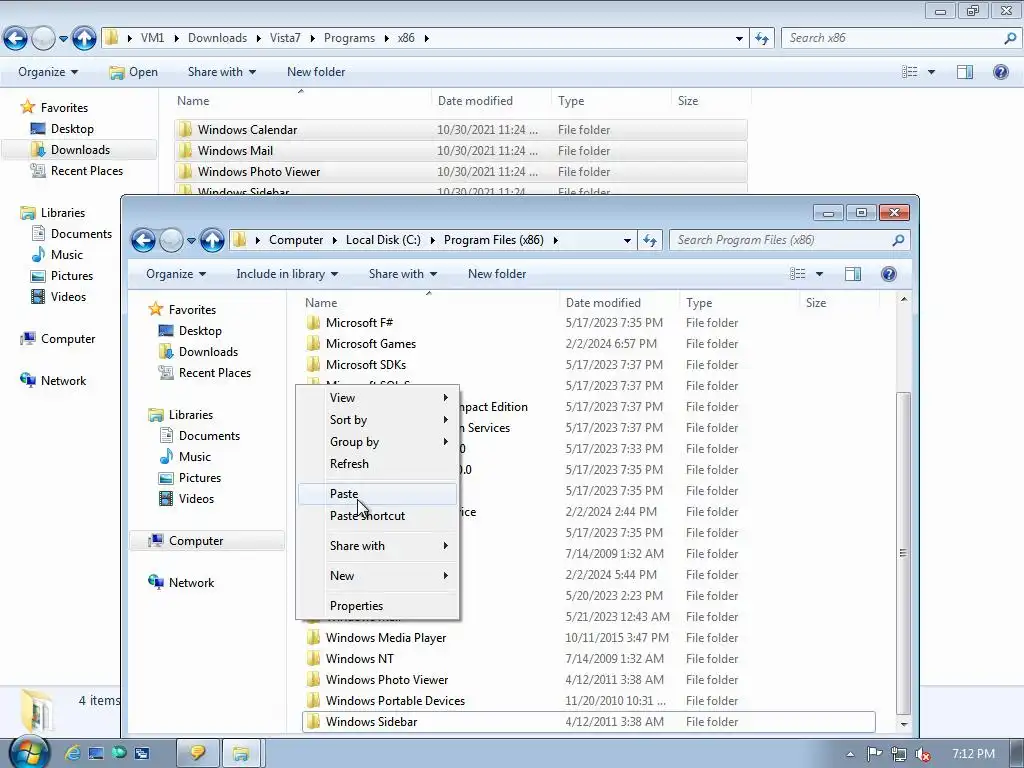
Task: Open Sort by submenu
Action: [377, 420]
